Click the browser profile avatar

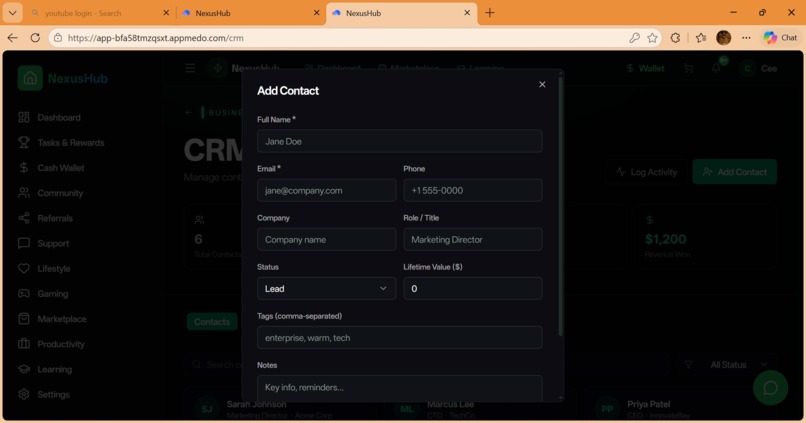(723, 38)
